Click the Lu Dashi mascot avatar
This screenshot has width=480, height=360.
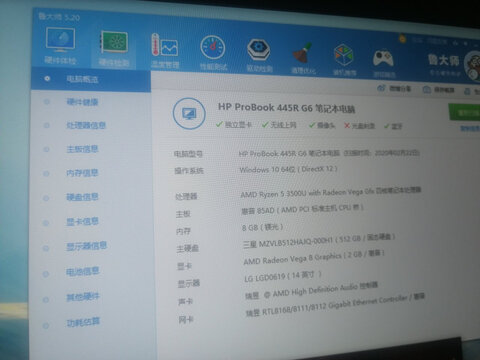tap(473, 65)
